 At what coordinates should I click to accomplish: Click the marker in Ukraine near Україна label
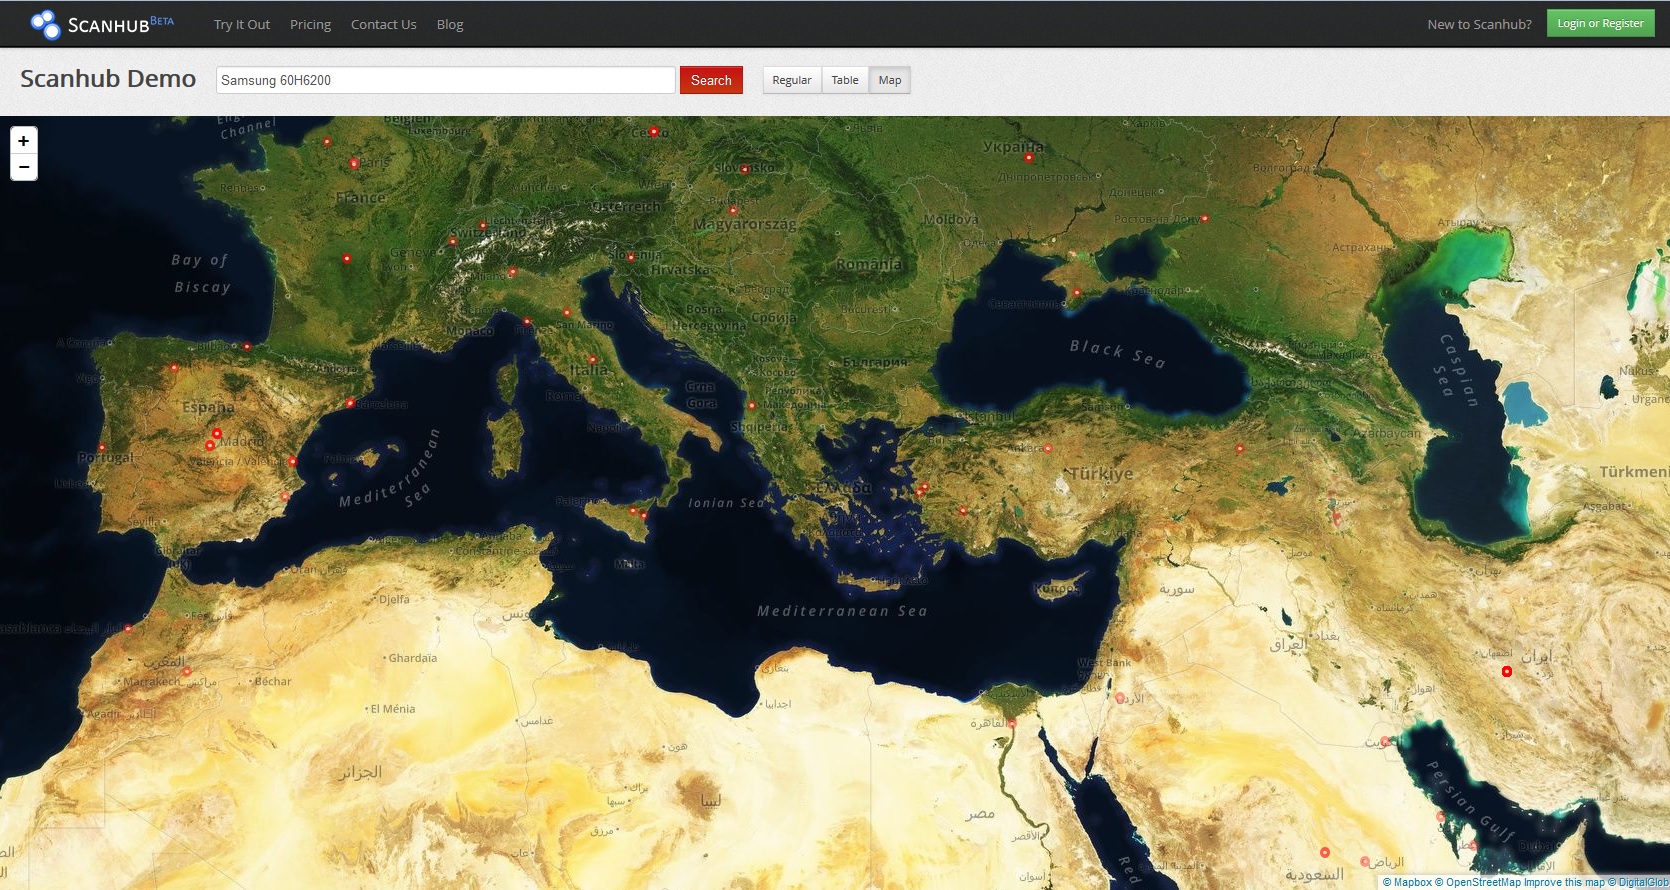1028,158
